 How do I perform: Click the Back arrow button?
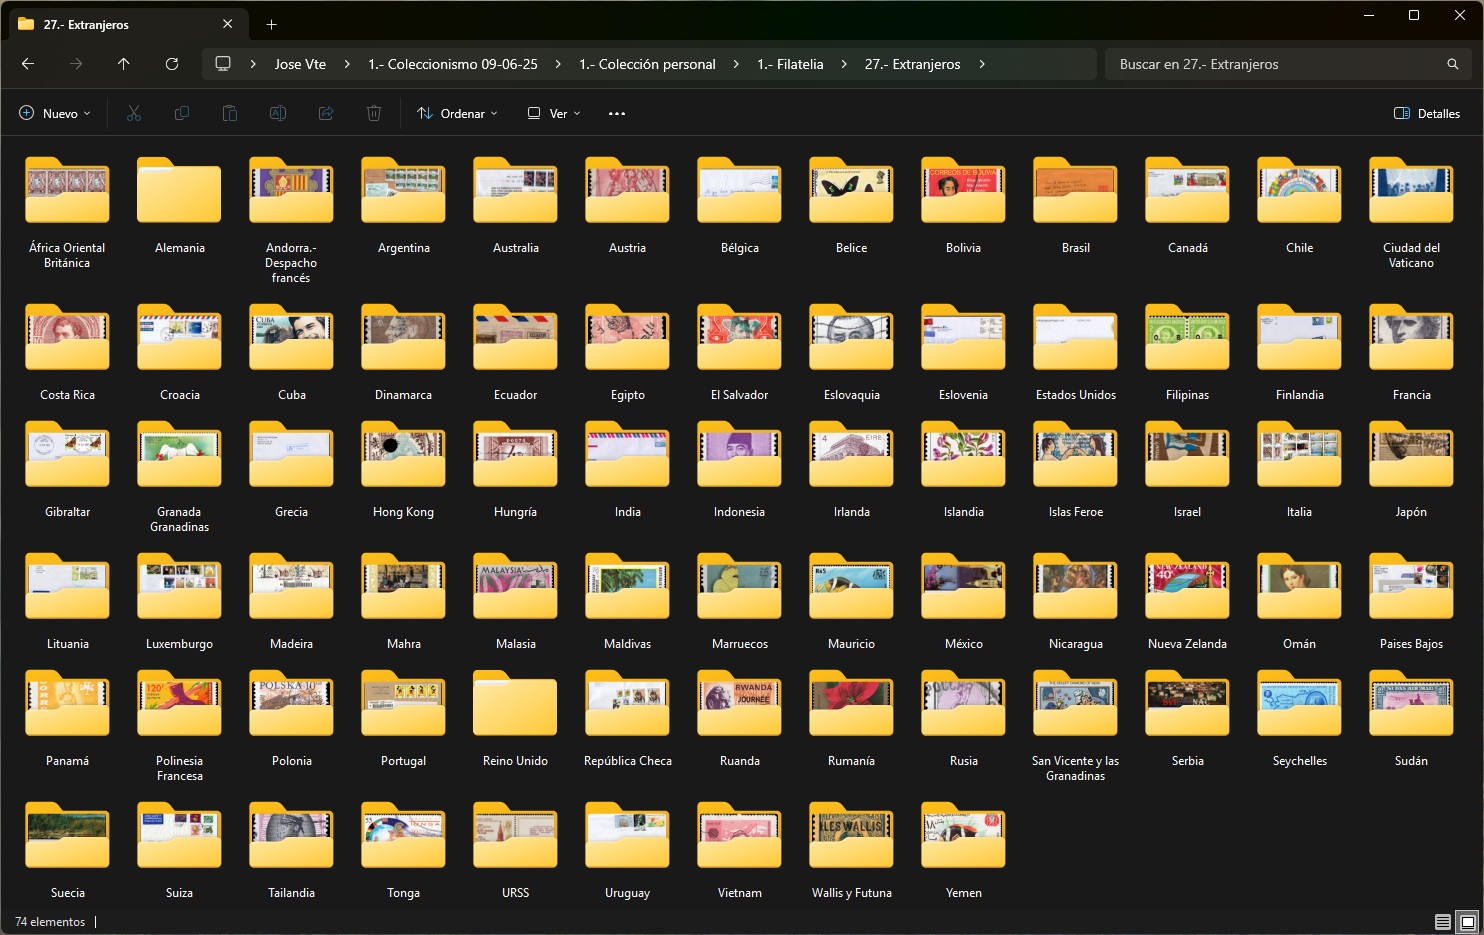tap(28, 64)
